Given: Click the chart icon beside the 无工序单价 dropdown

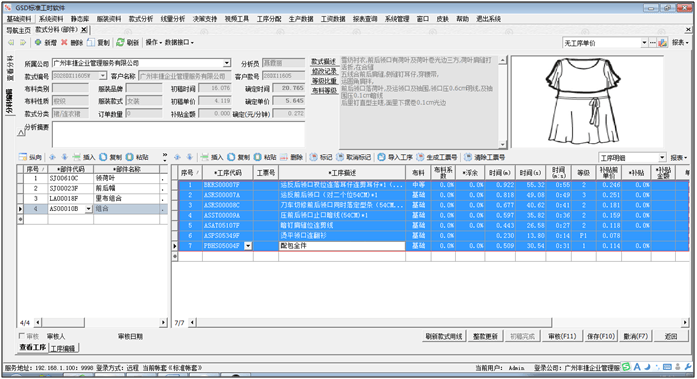Looking at the screenshot, I should click(663, 43).
